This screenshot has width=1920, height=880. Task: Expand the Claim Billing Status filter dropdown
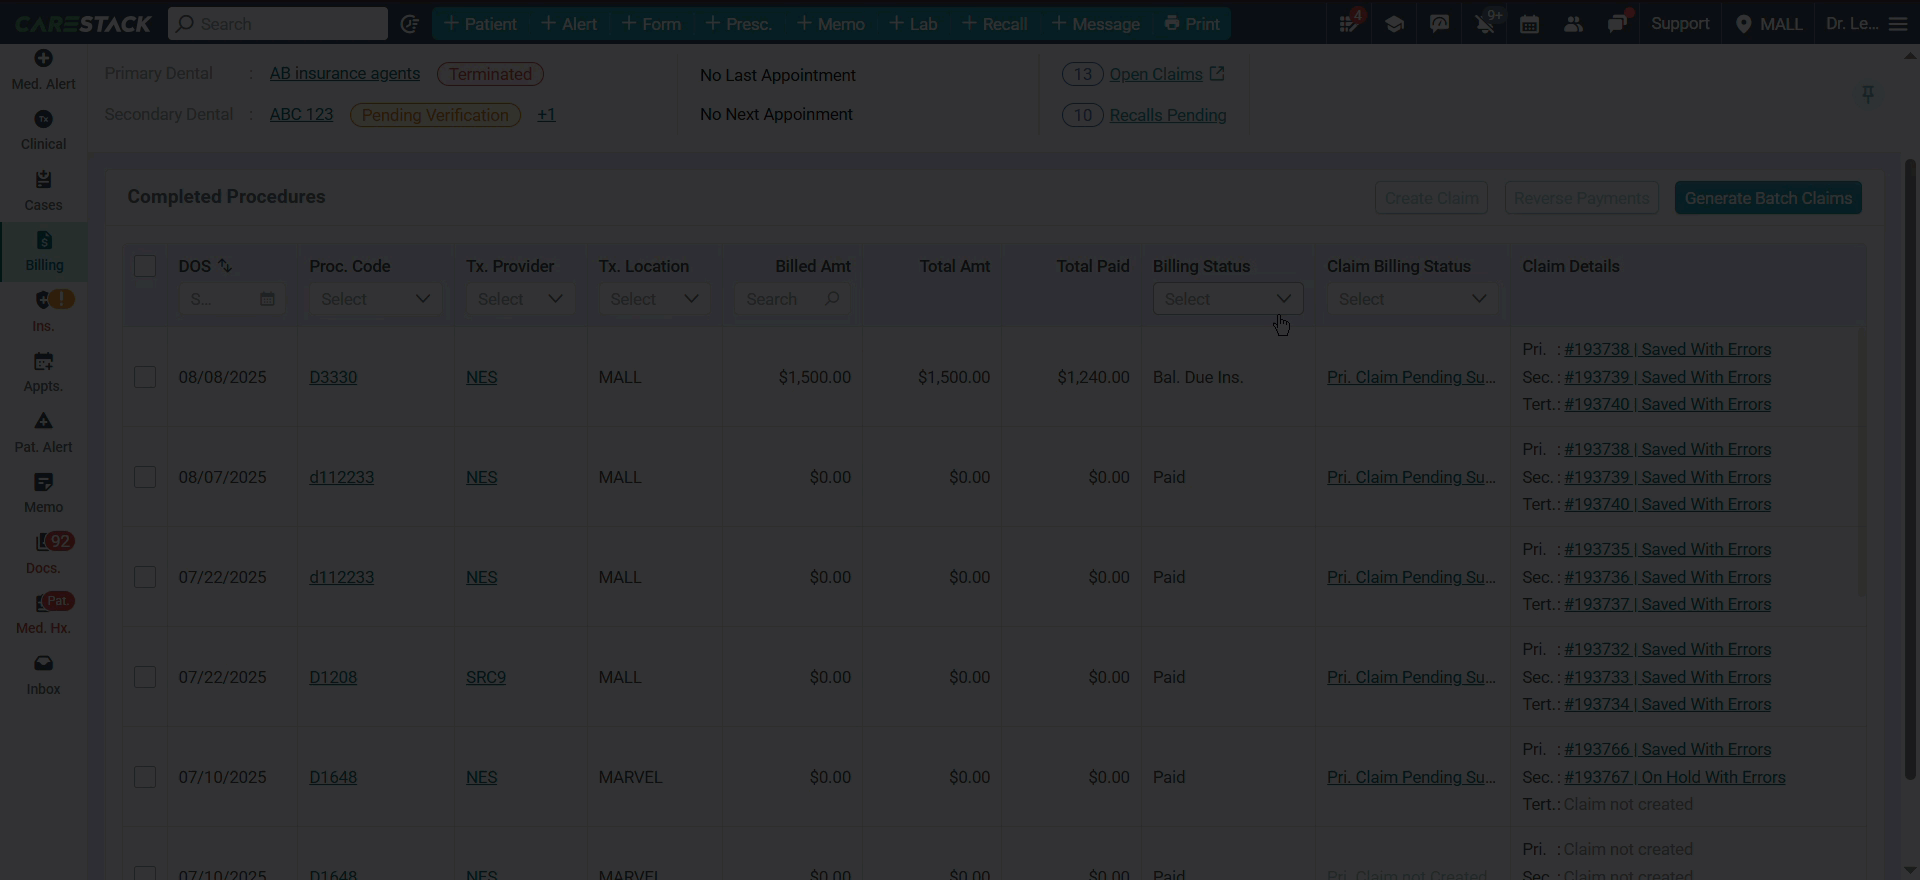1411,299
